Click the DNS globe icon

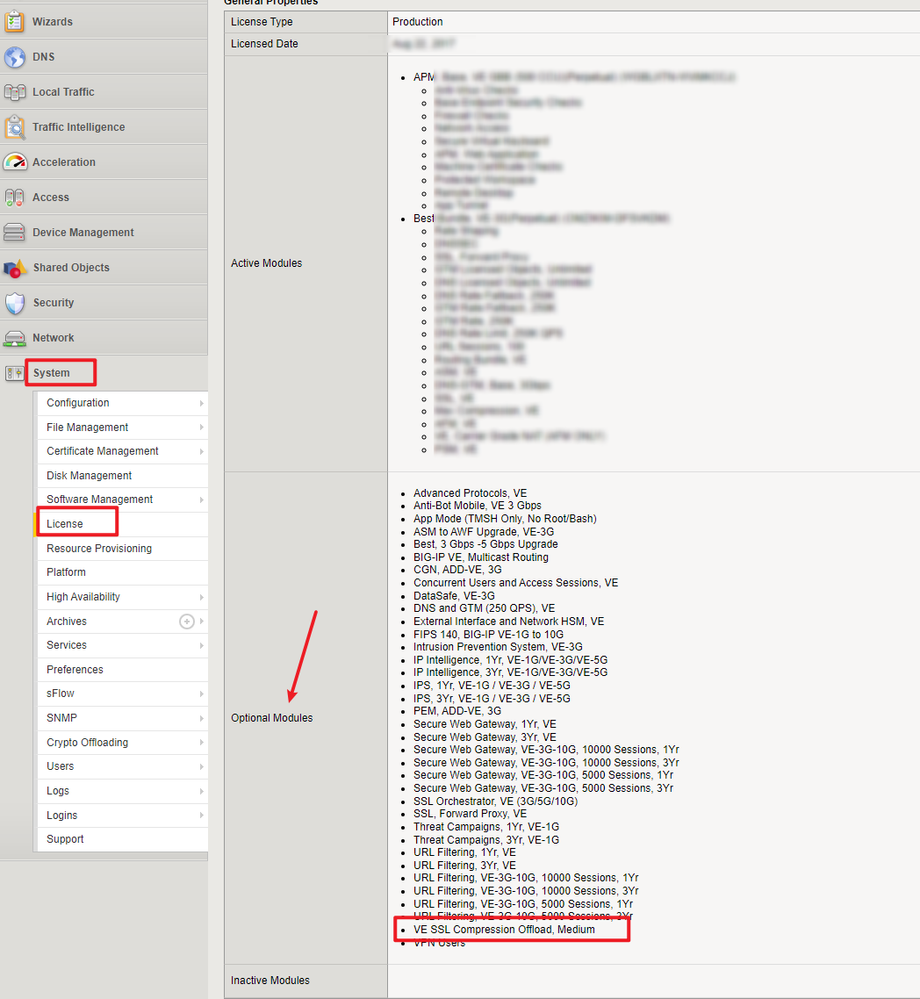coord(14,57)
